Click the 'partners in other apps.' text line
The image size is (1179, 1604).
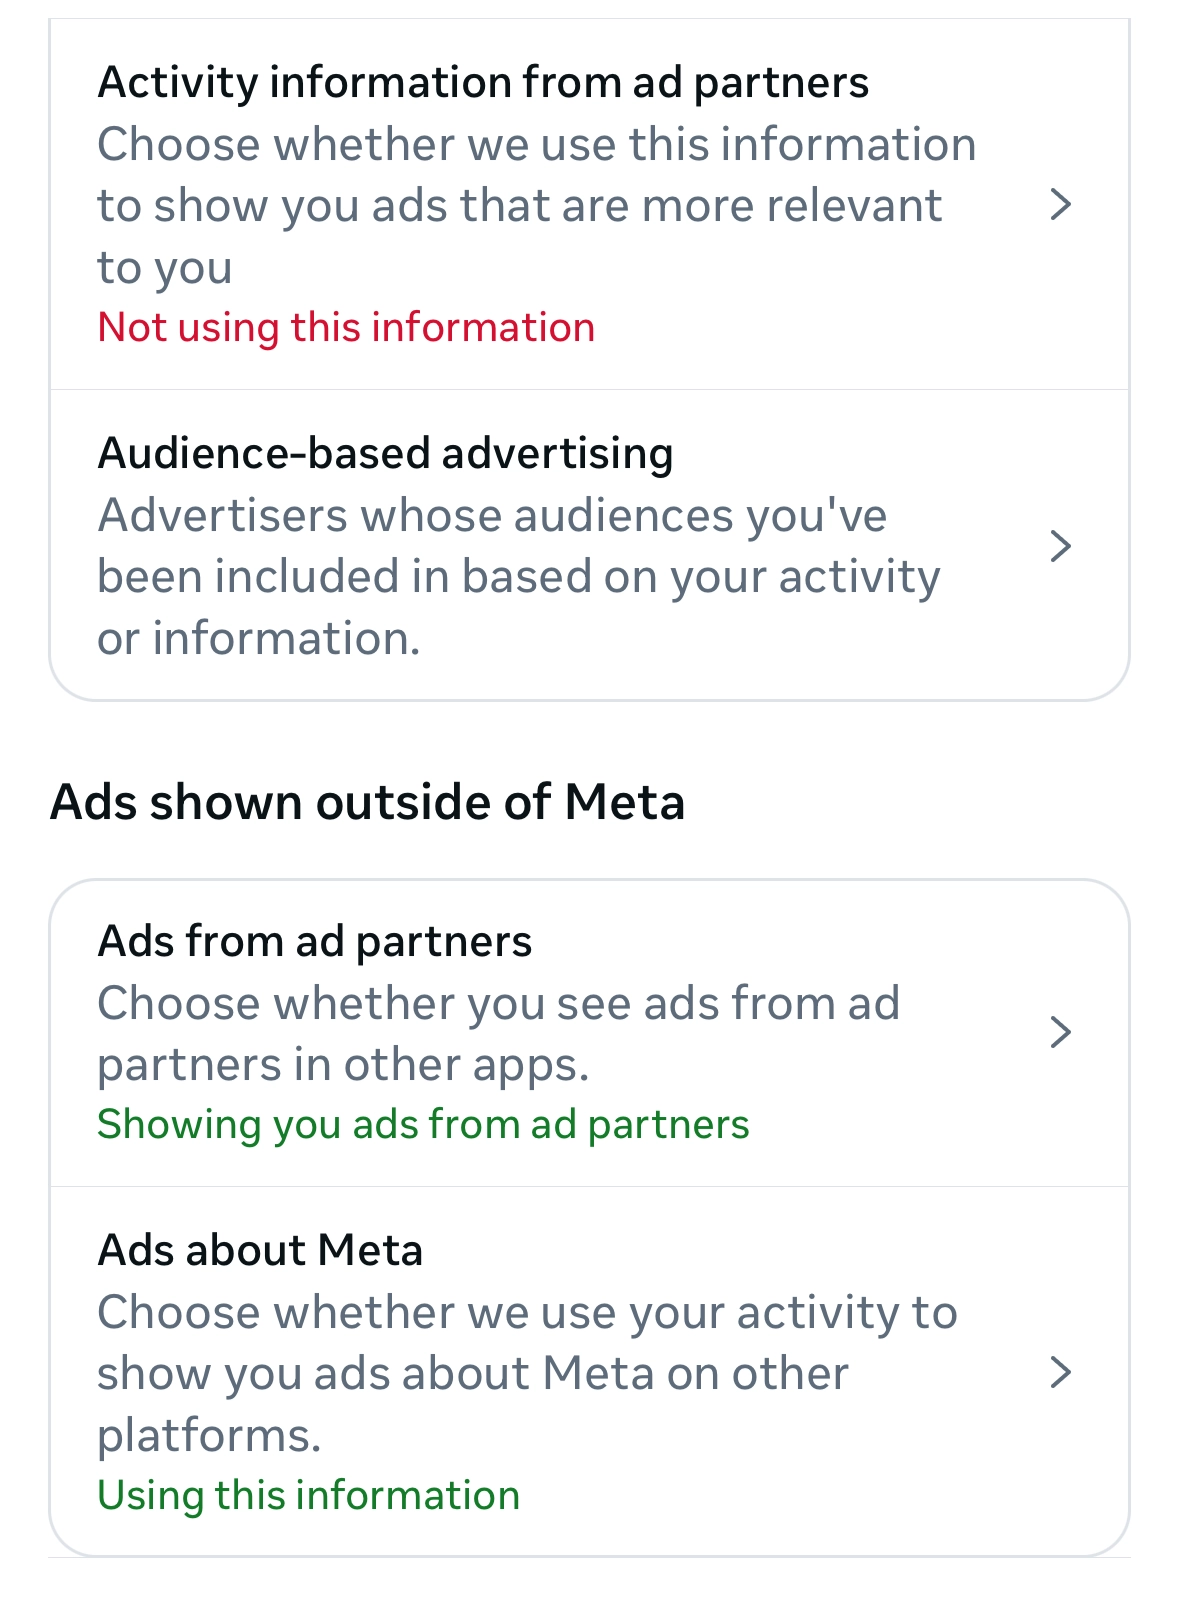click(343, 1064)
